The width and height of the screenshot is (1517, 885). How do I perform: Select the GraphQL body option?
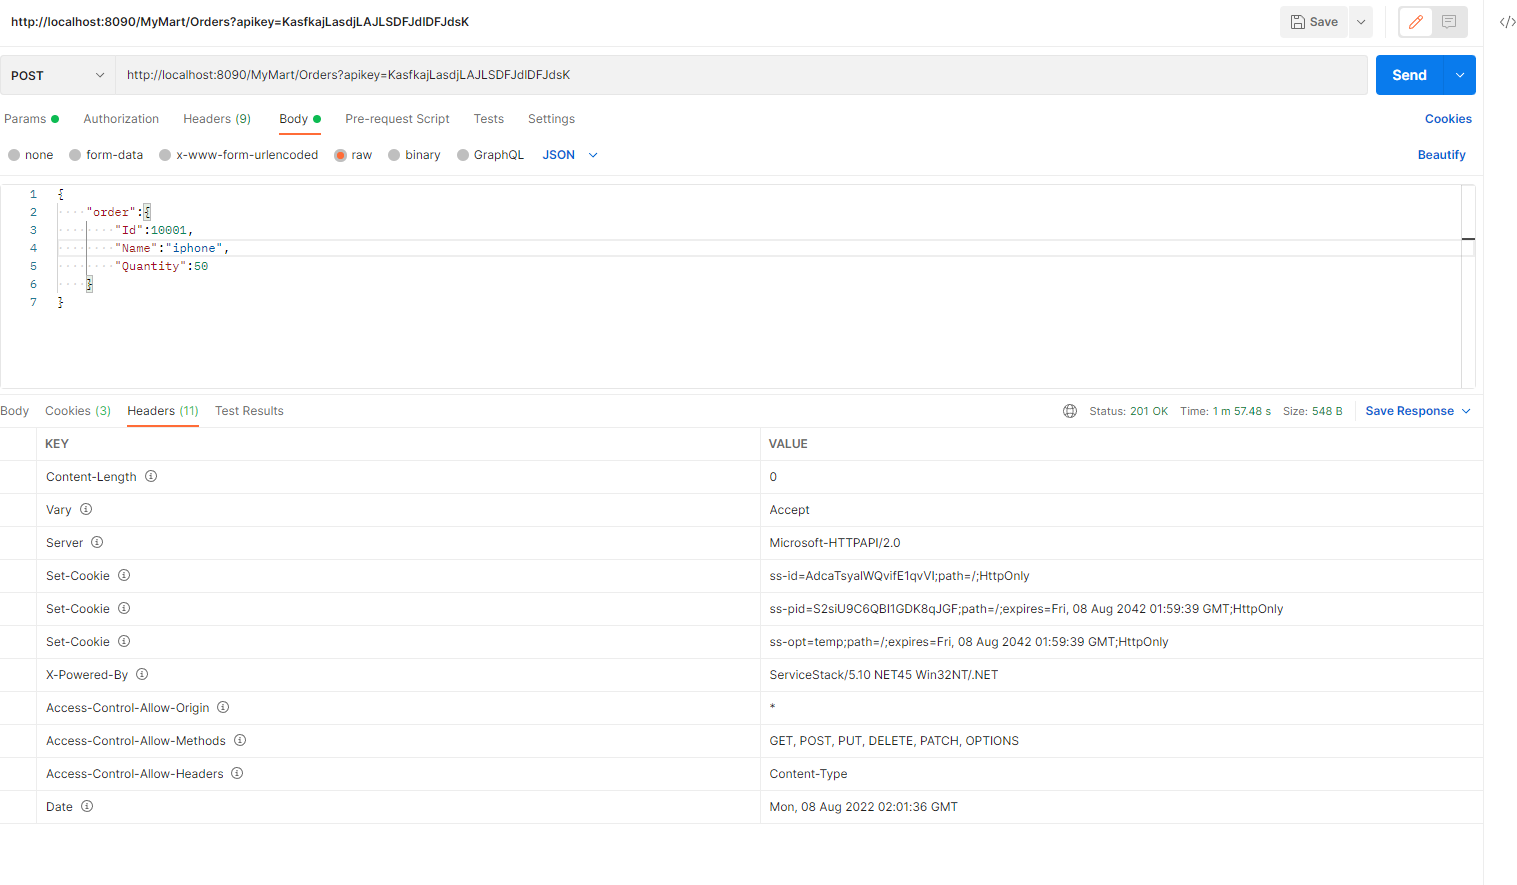point(463,155)
